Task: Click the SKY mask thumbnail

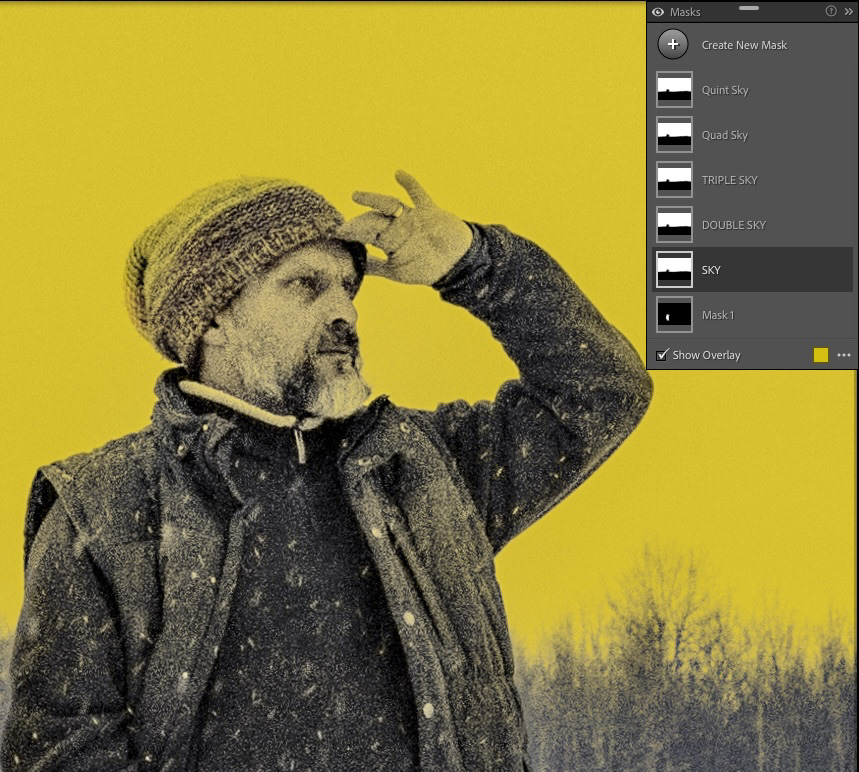Action: click(x=674, y=269)
